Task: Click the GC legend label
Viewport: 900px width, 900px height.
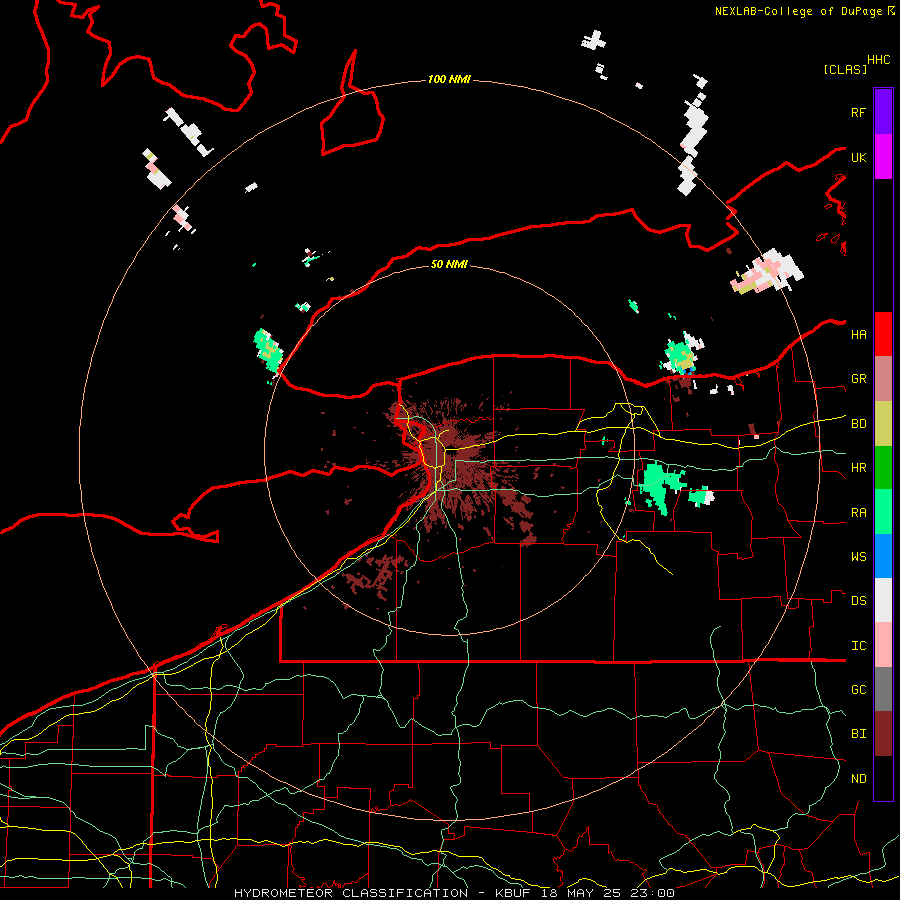Action: 858,690
